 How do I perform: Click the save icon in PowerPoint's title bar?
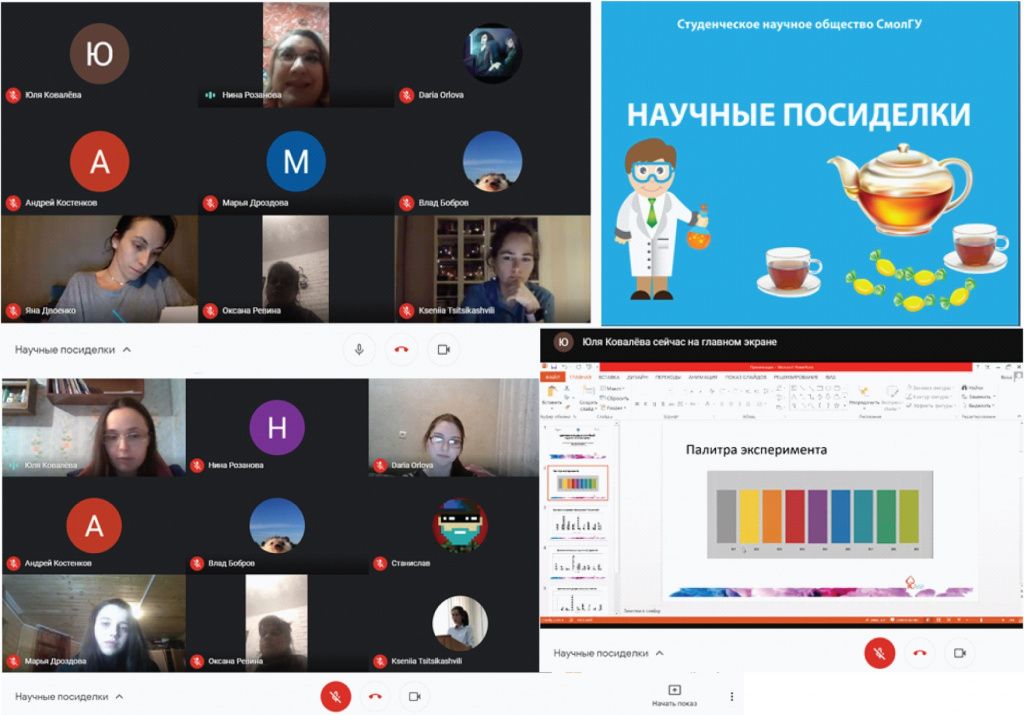(x=554, y=368)
